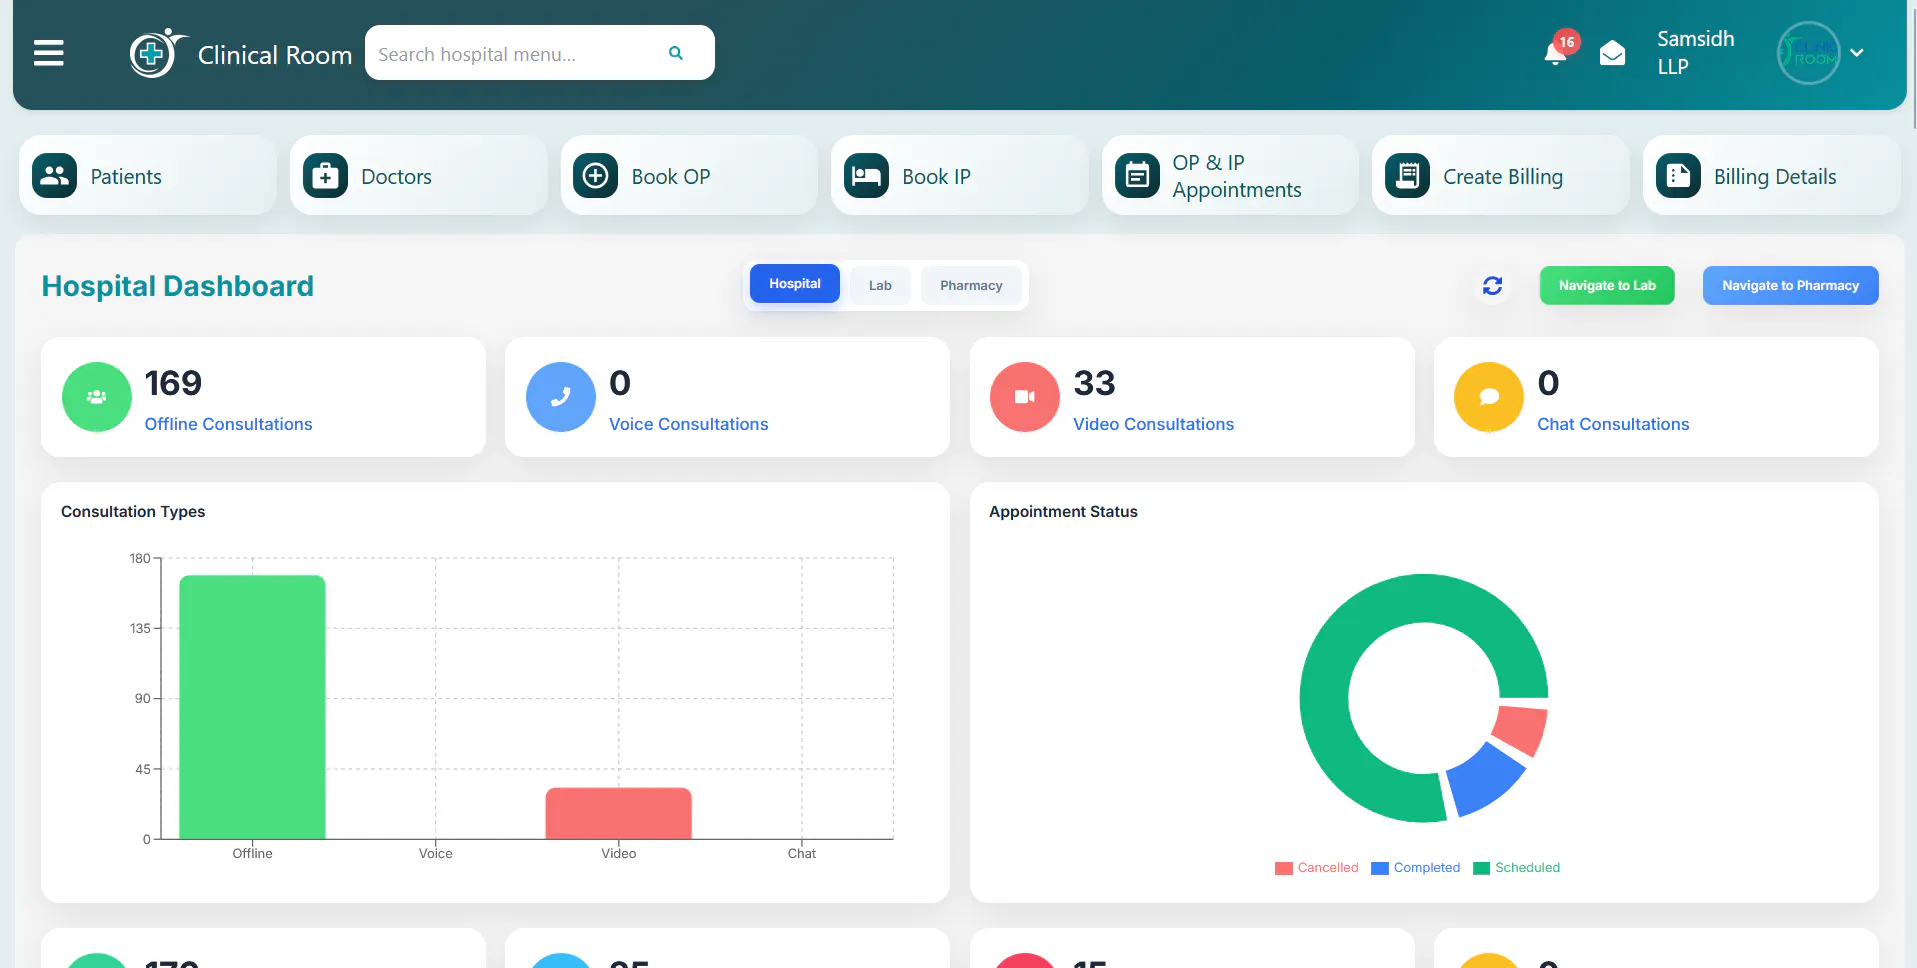Click the Samsidh LLP user name
The height and width of the screenshot is (968, 1917).
[x=1695, y=53]
